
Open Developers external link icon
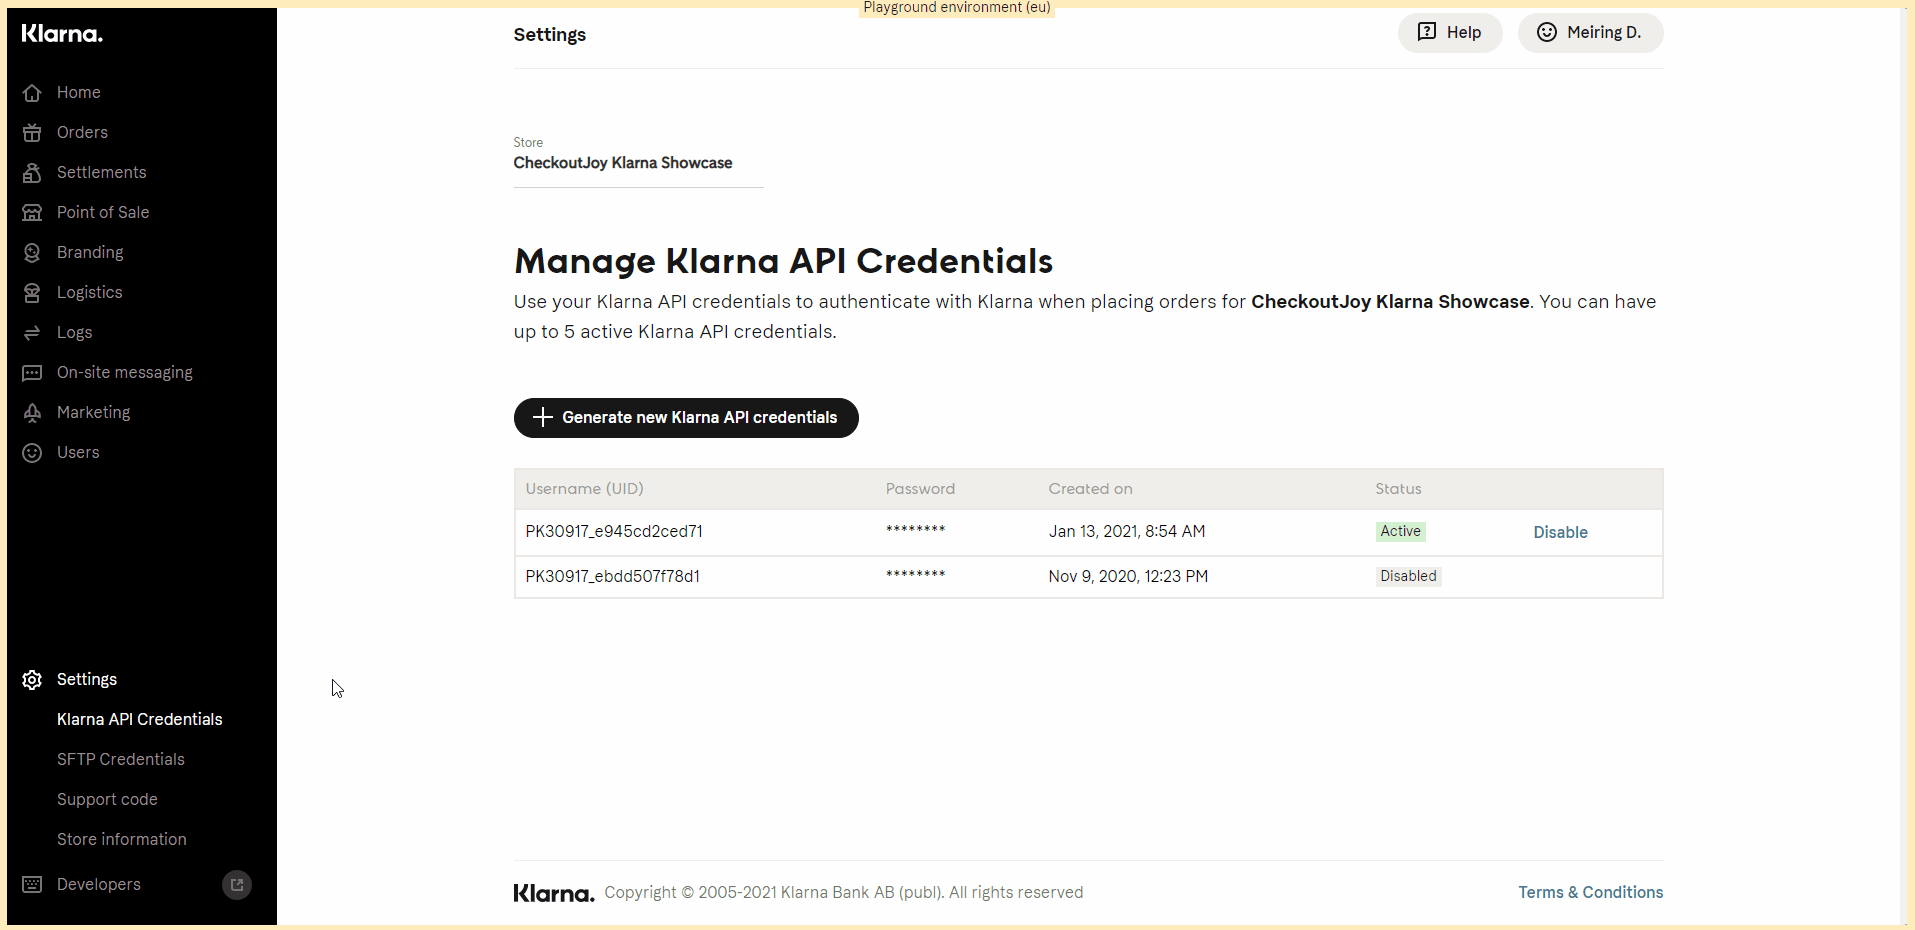point(237,885)
